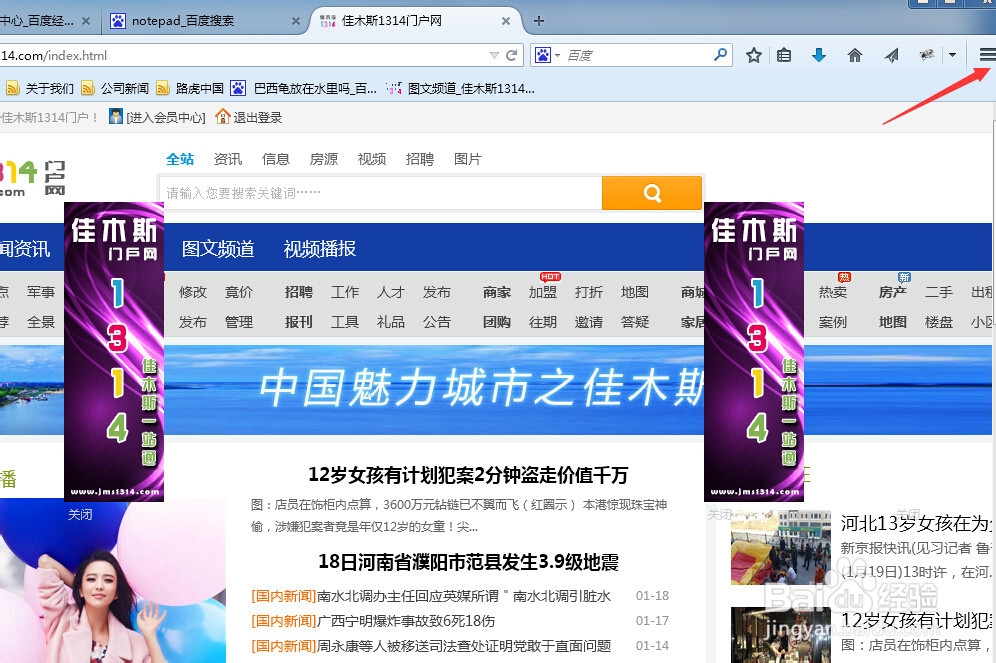Click the site keyword search input
This screenshot has height=663, width=996.
pos(380,193)
